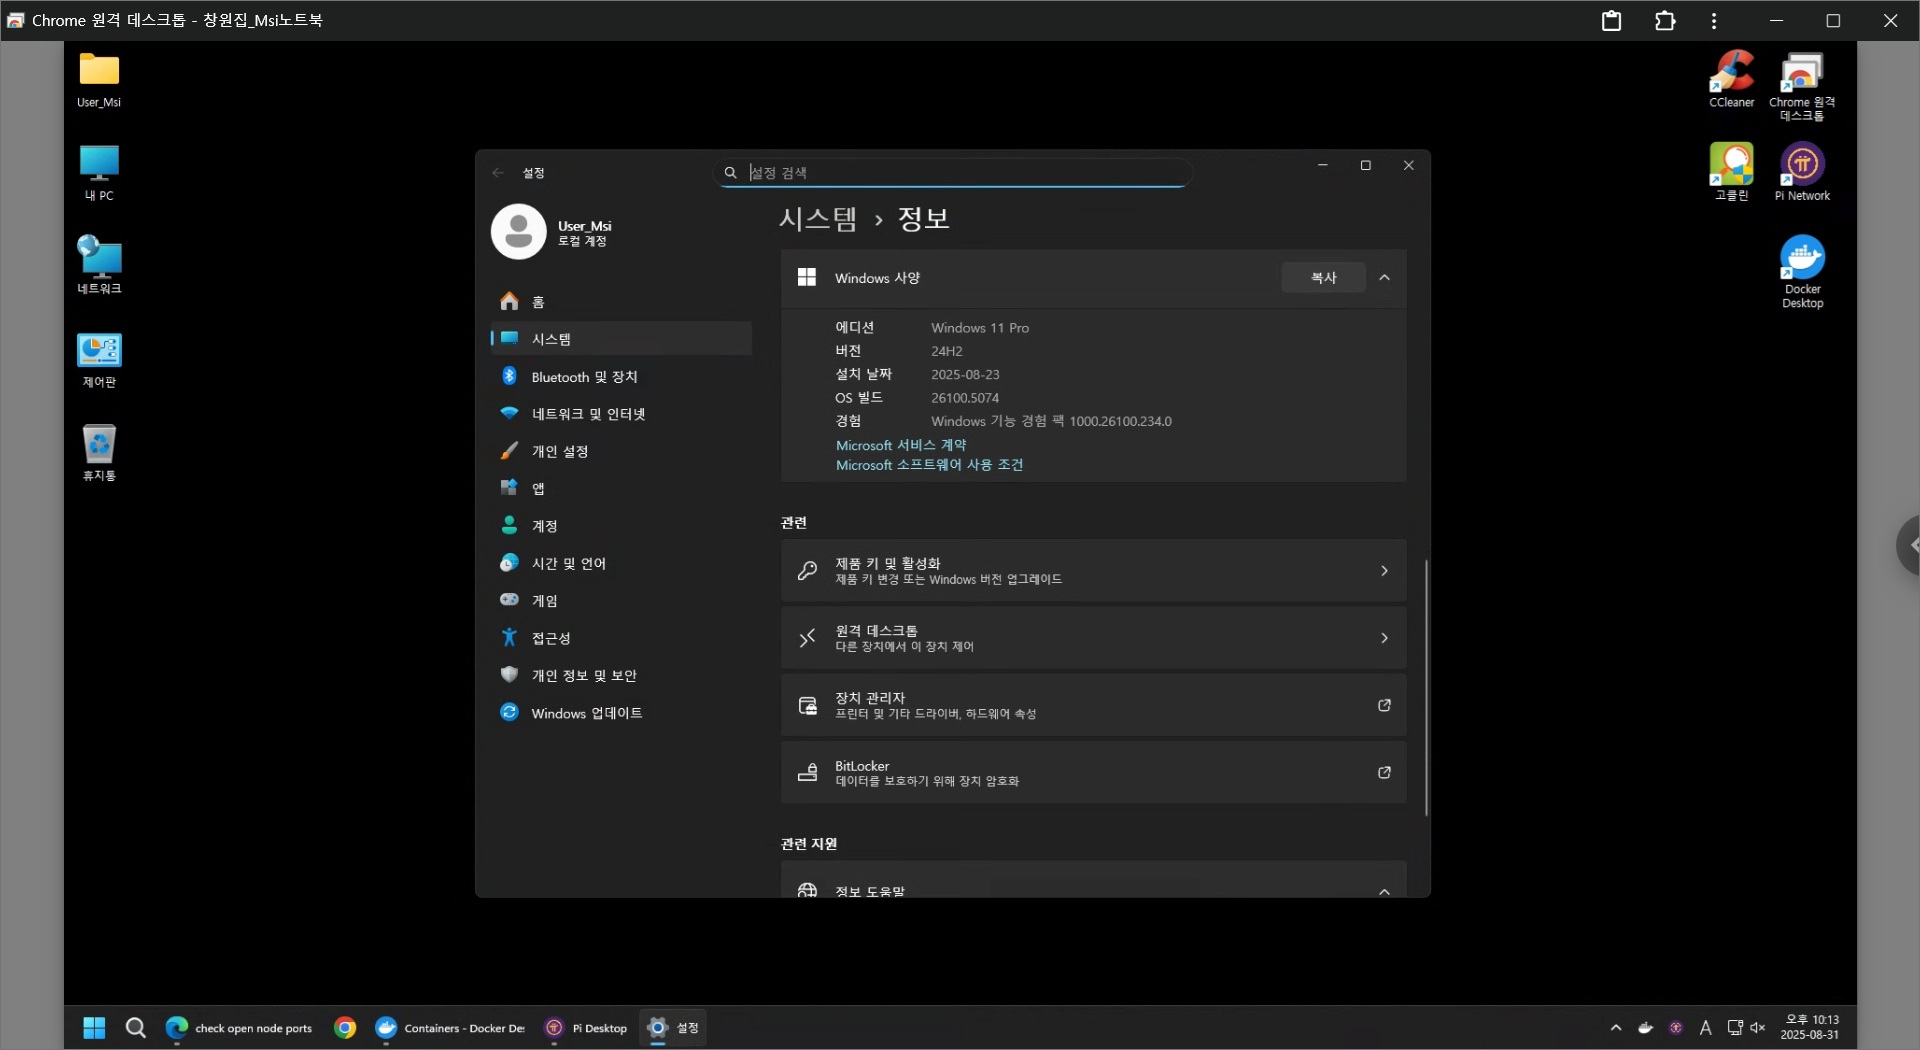The image size is (1920, 1050).
Task: Open Microsoft 서비스 계약 link
Action: [901, 446]
